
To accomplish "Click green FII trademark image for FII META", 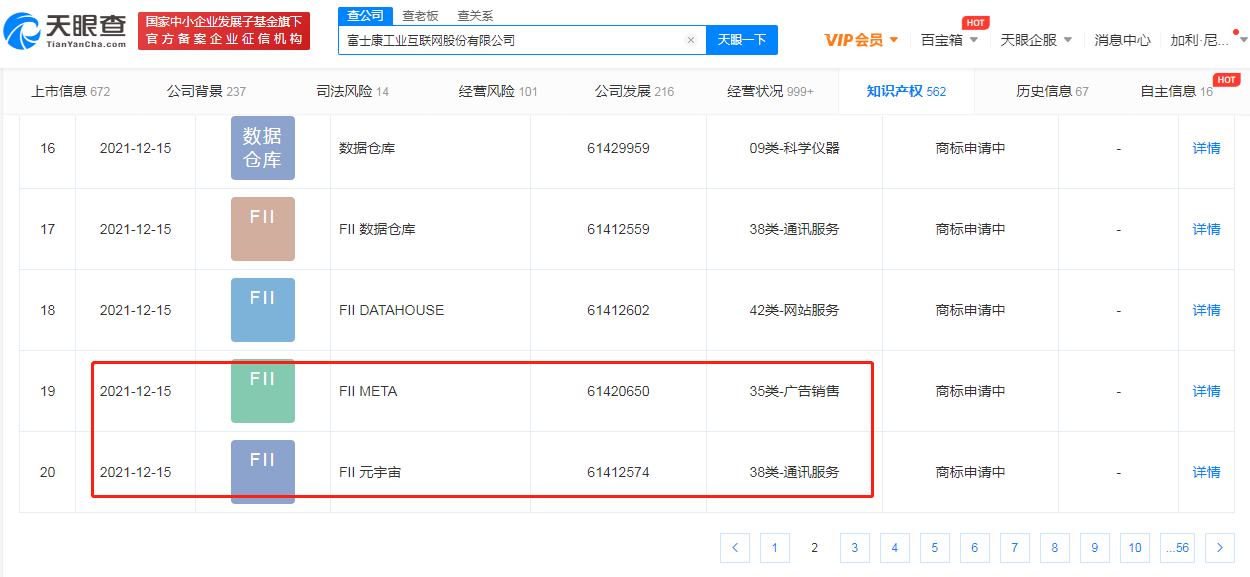I will coord(263,391).
